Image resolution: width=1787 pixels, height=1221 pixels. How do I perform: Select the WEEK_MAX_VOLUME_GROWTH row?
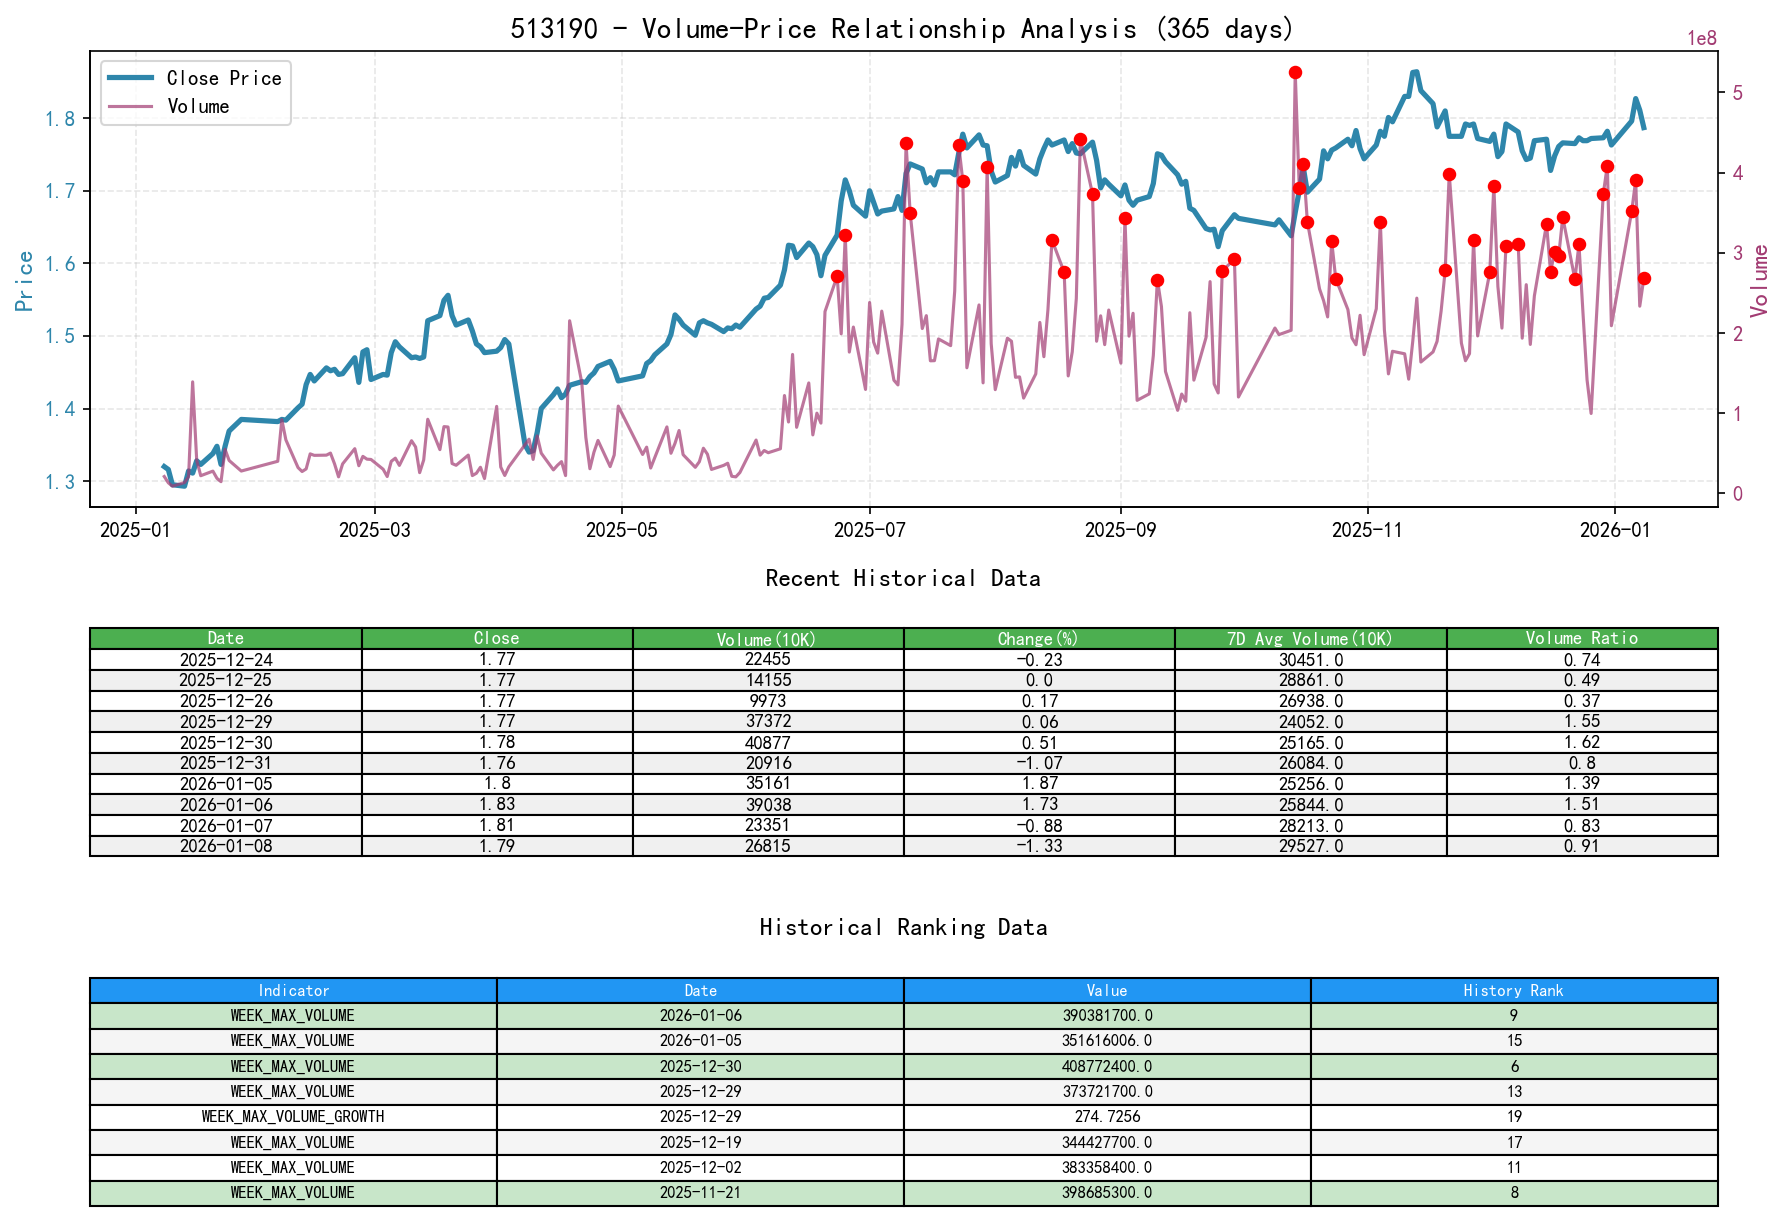[292, 1117]
